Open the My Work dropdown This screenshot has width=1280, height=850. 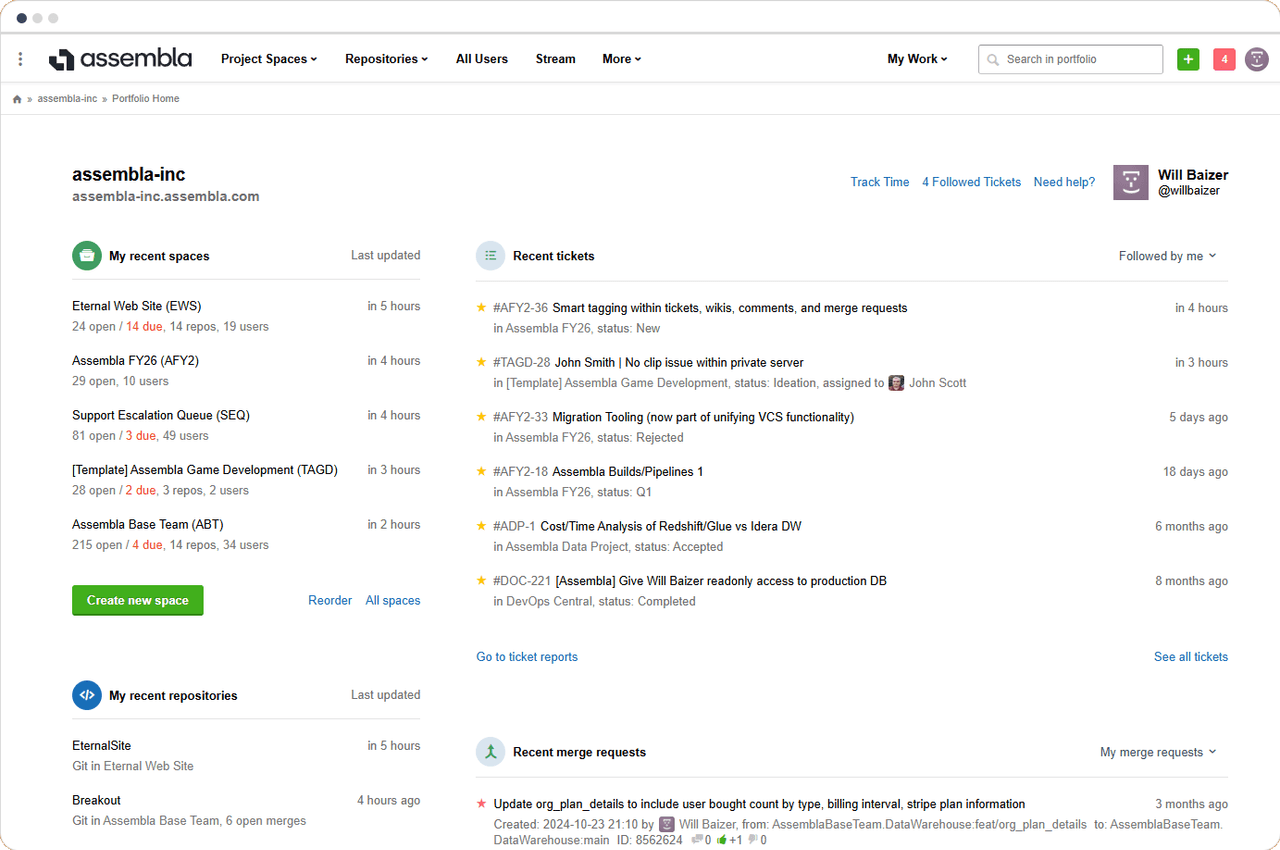tap(917, 59)
